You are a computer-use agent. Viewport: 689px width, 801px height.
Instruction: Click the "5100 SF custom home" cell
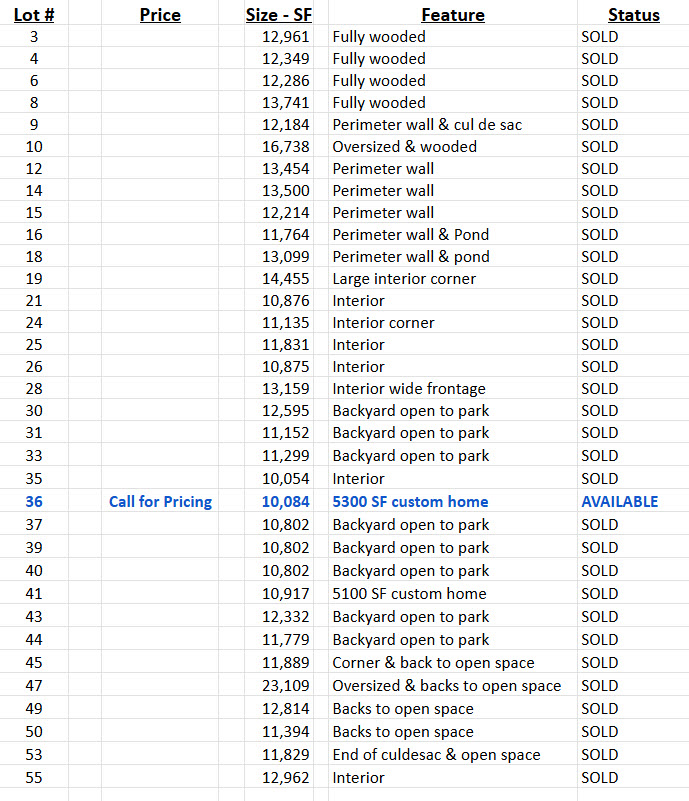pyautogui.click(x=409, y=594)
